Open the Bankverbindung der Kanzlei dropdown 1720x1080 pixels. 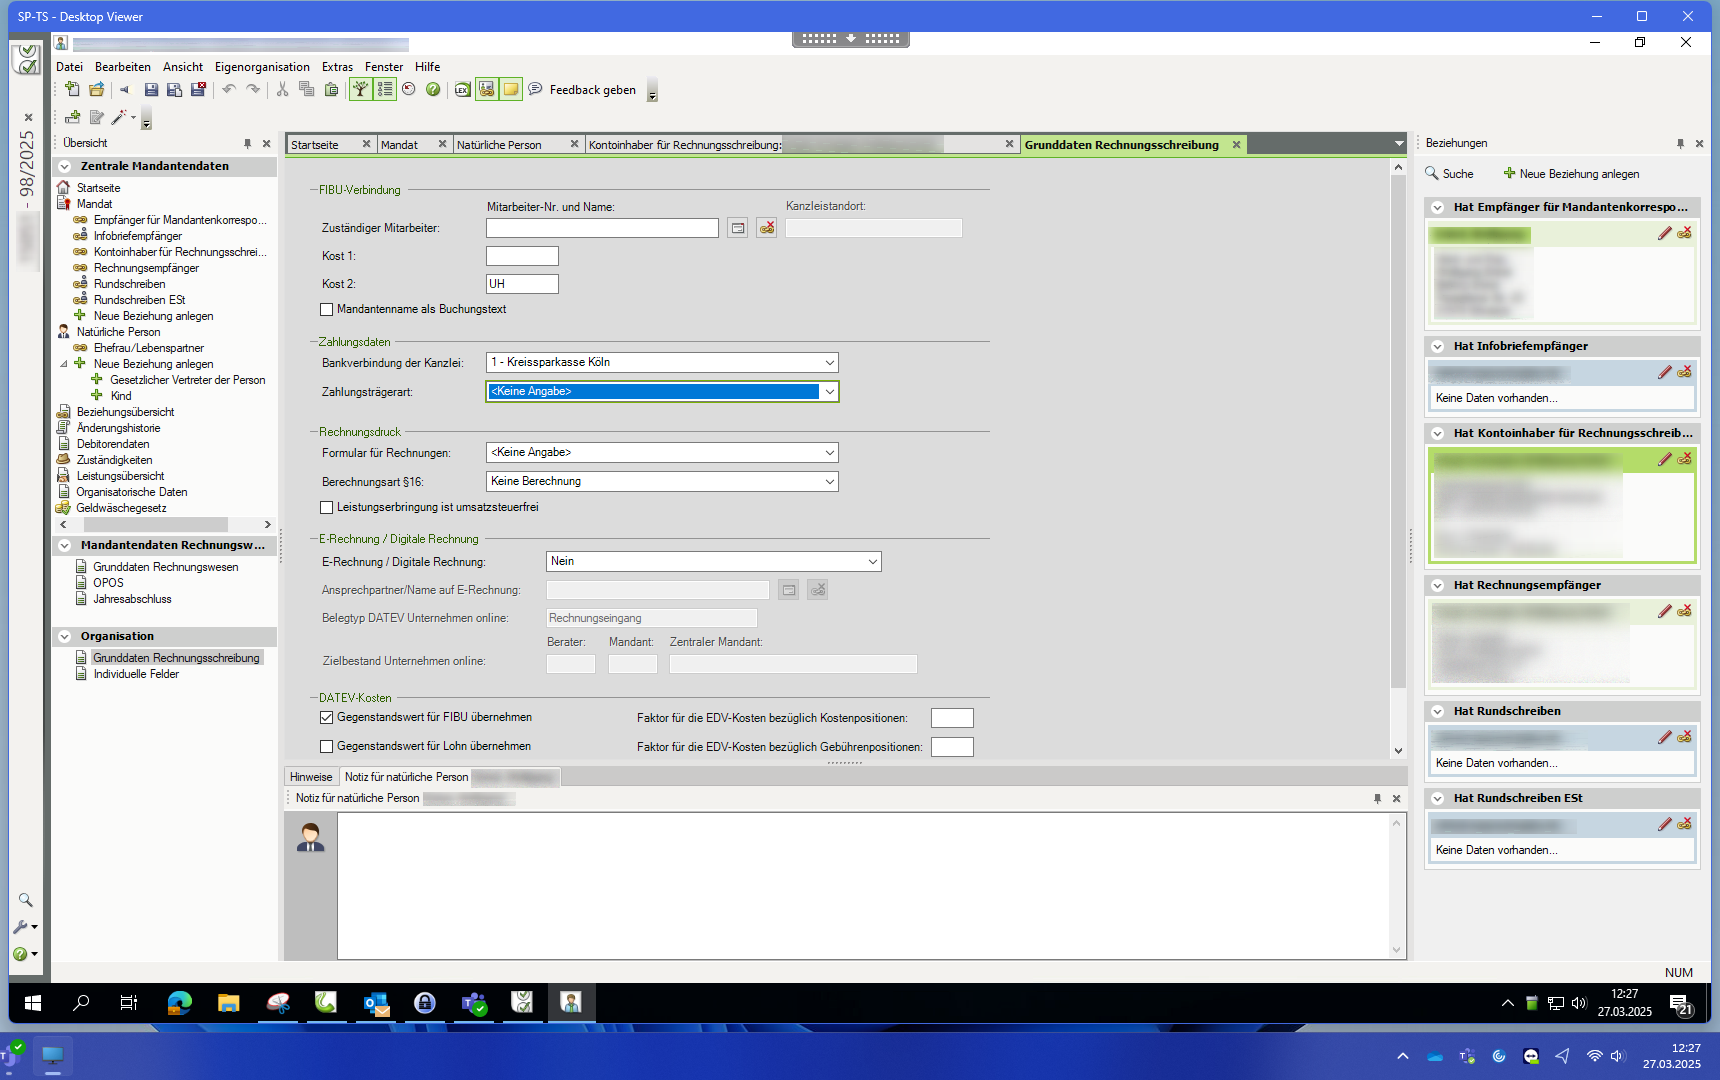[829, 363]
